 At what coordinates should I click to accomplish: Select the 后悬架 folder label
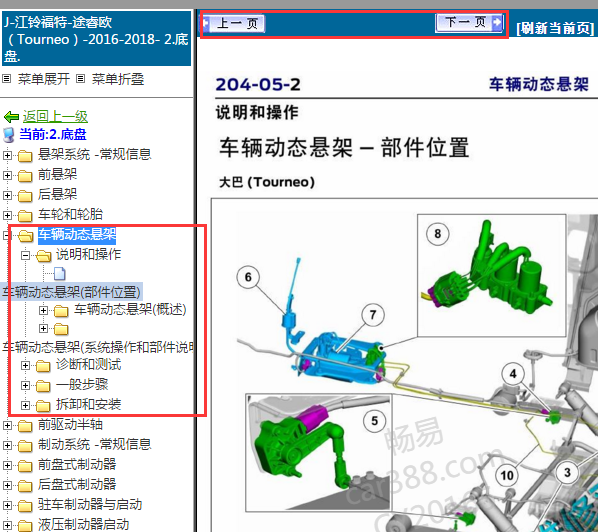point(57,194)
